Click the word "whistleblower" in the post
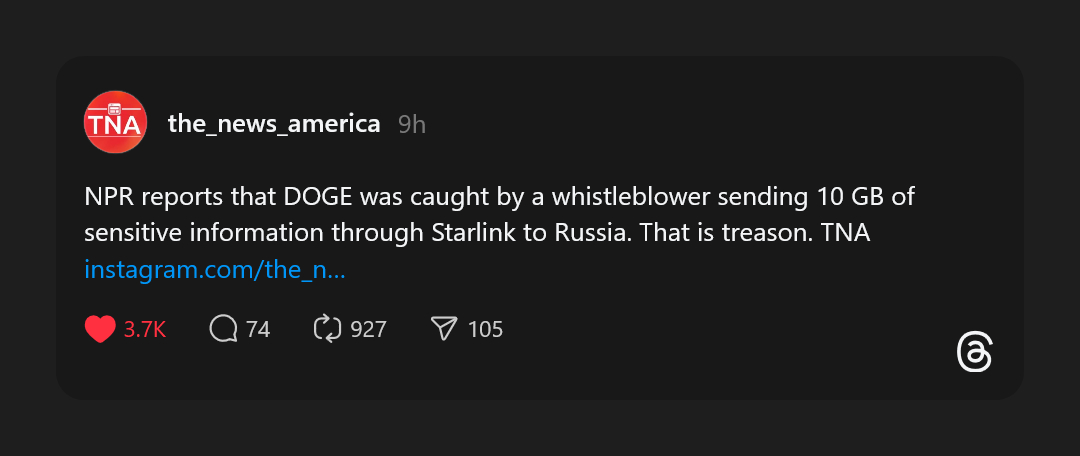The image size is (1080, 456). tap(656, 197)
